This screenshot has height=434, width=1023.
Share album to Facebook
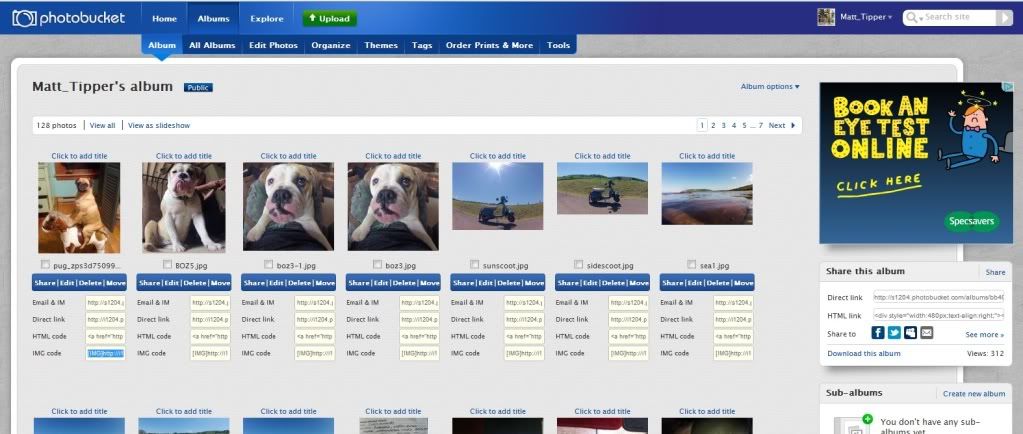pyautogui.click(x=878, y=333)
